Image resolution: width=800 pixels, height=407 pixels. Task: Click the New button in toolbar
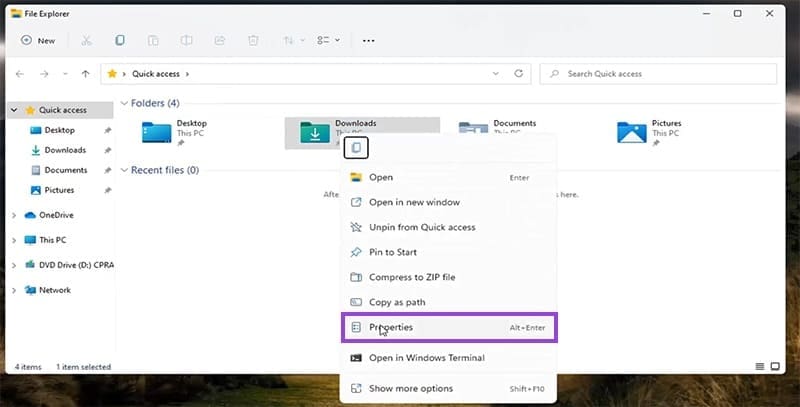coord(38,40)
